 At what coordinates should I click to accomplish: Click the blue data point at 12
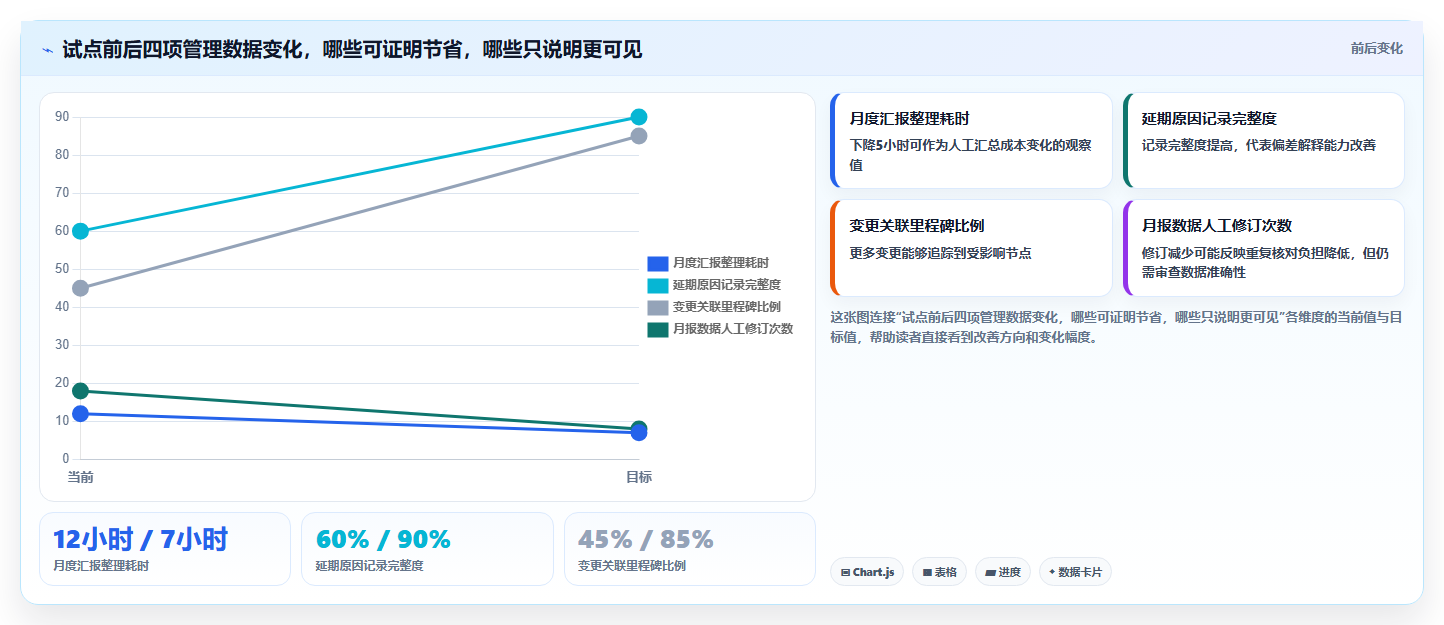pyautogui.click(x=80, y=414)
